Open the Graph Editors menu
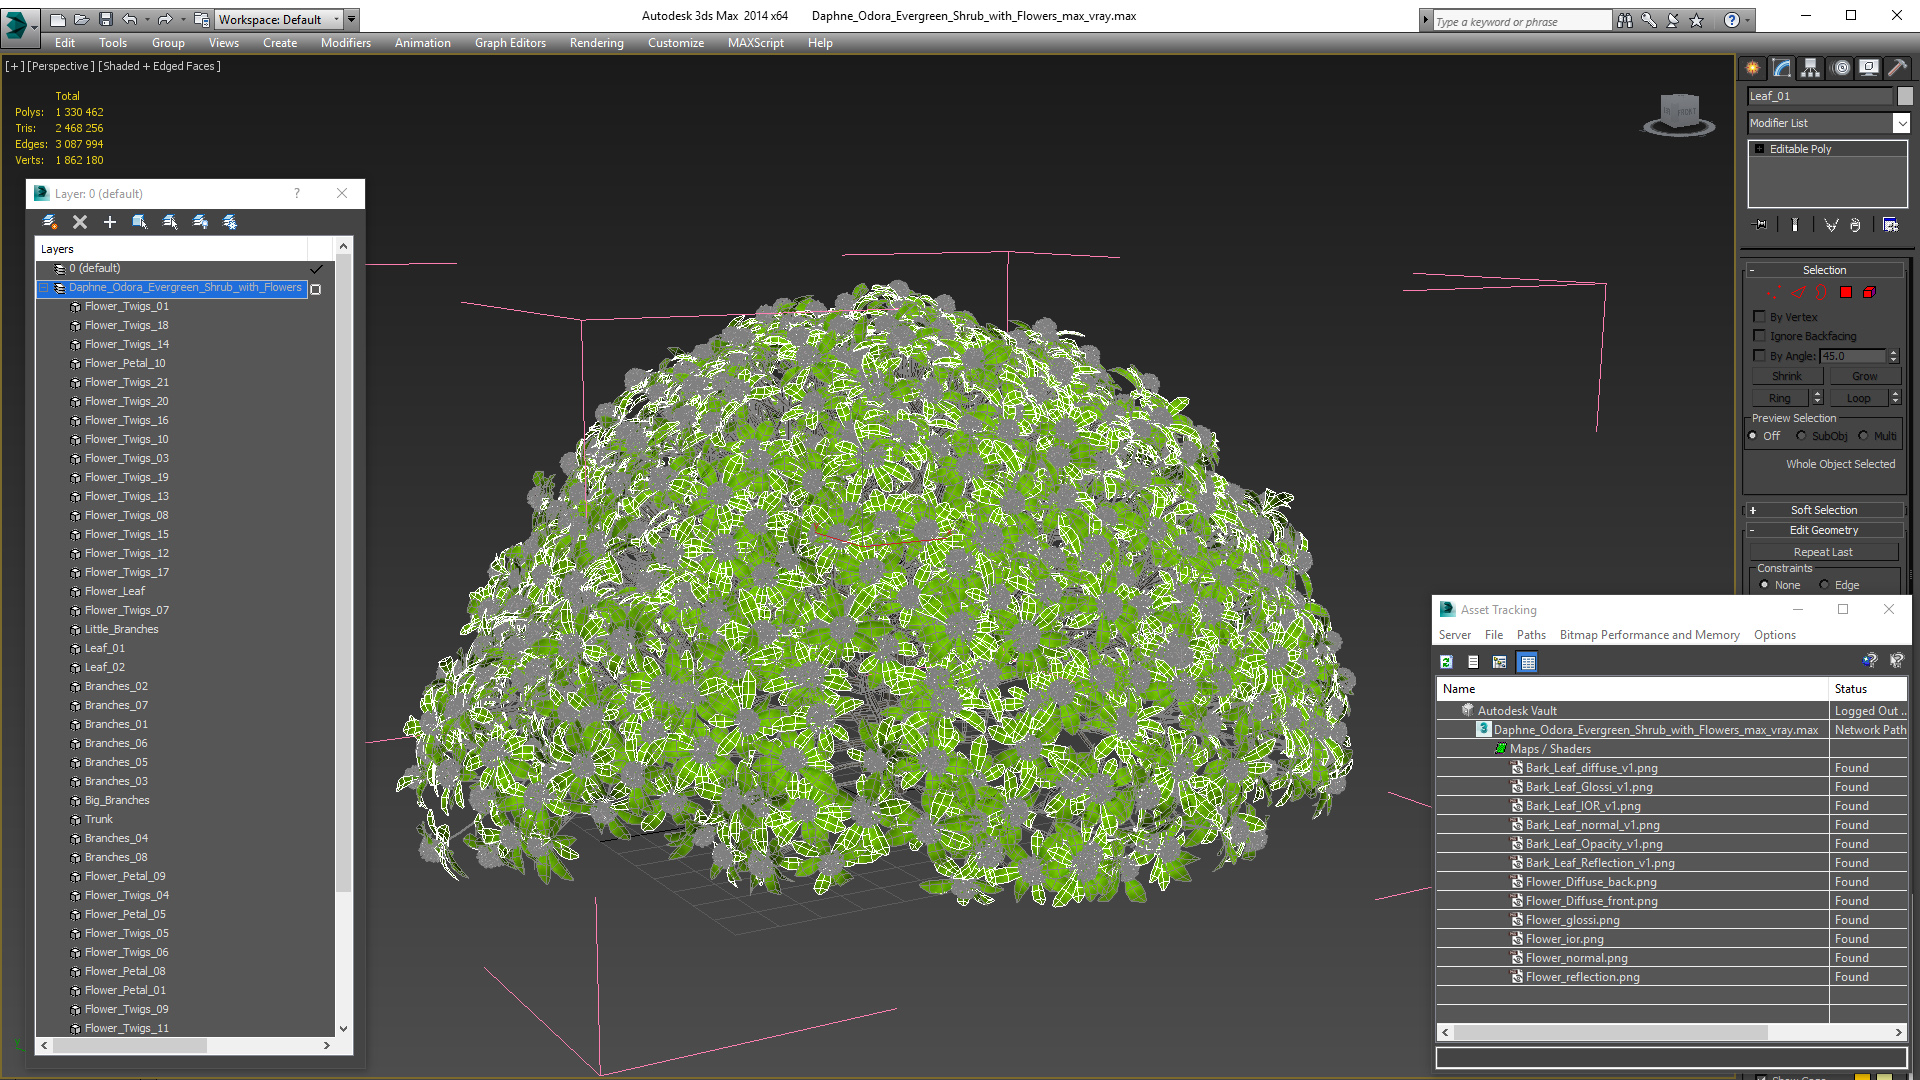1920x1080 pixels. (510, 43)
